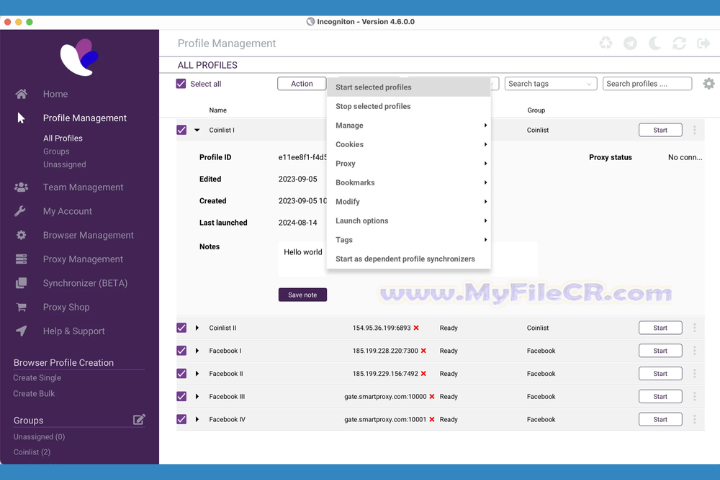The width and height of the screenshot is (720, 480).
Task: Toggle dark mode moon icon
Action: (x=655, y=43)
